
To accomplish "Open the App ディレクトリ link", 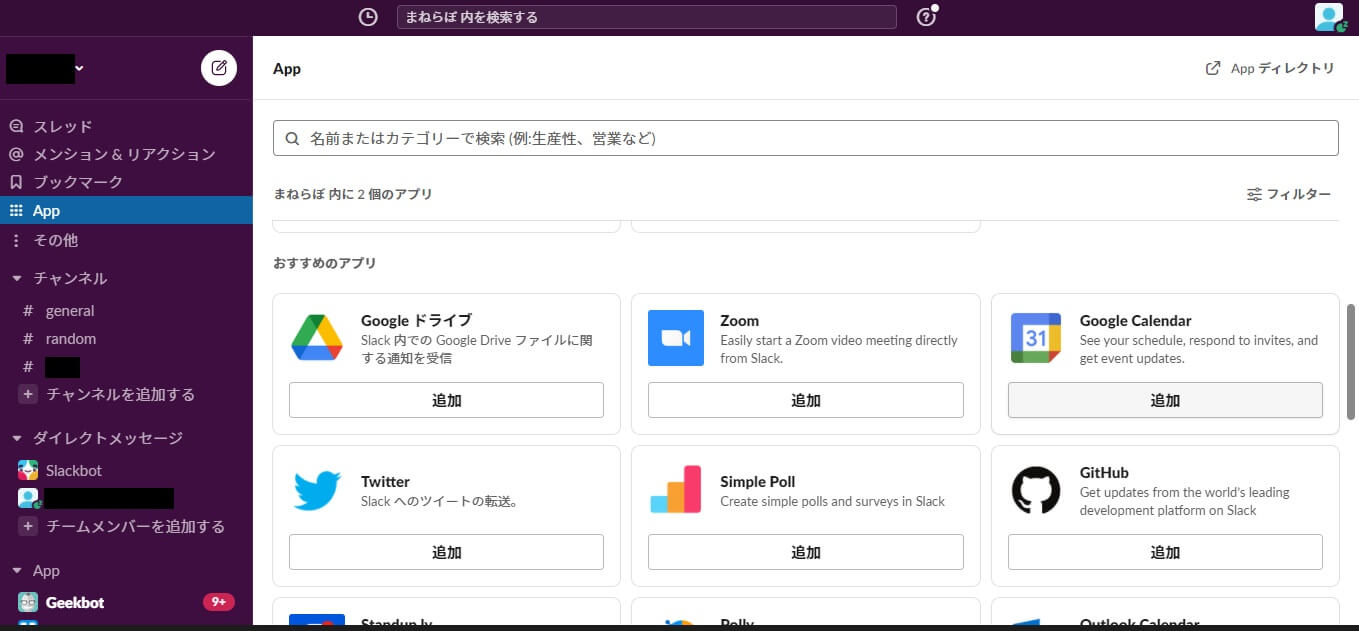I will click(1270, 68).
